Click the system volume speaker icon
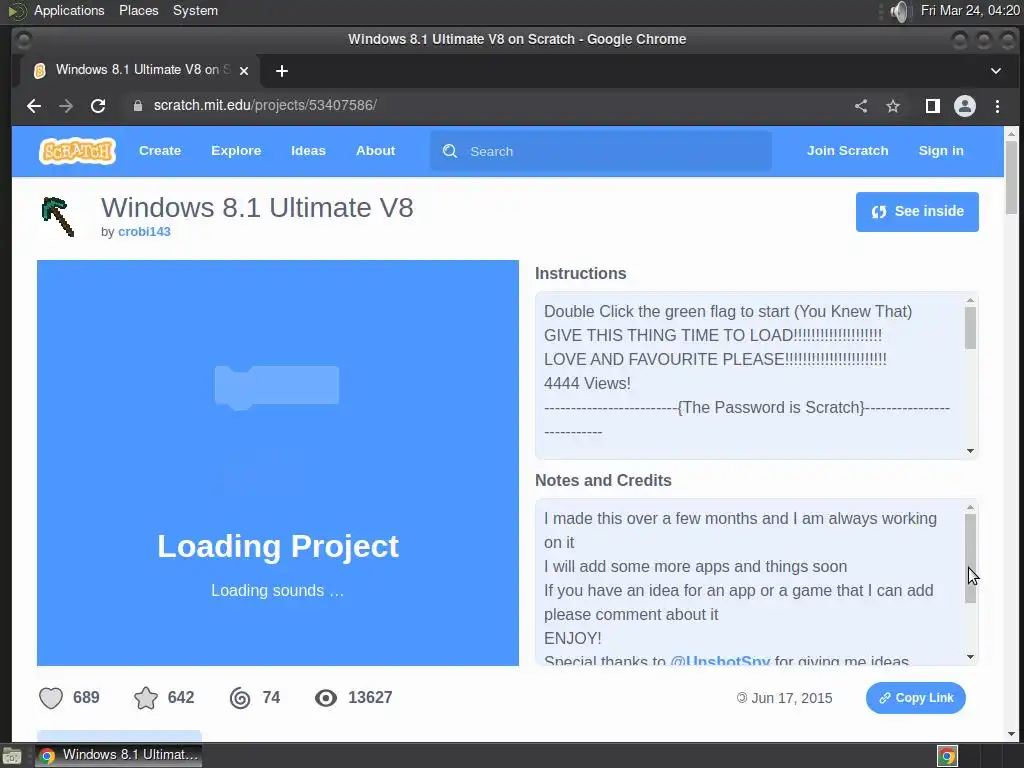Viewport: 1024px width, 768px height. coord(899,11)
